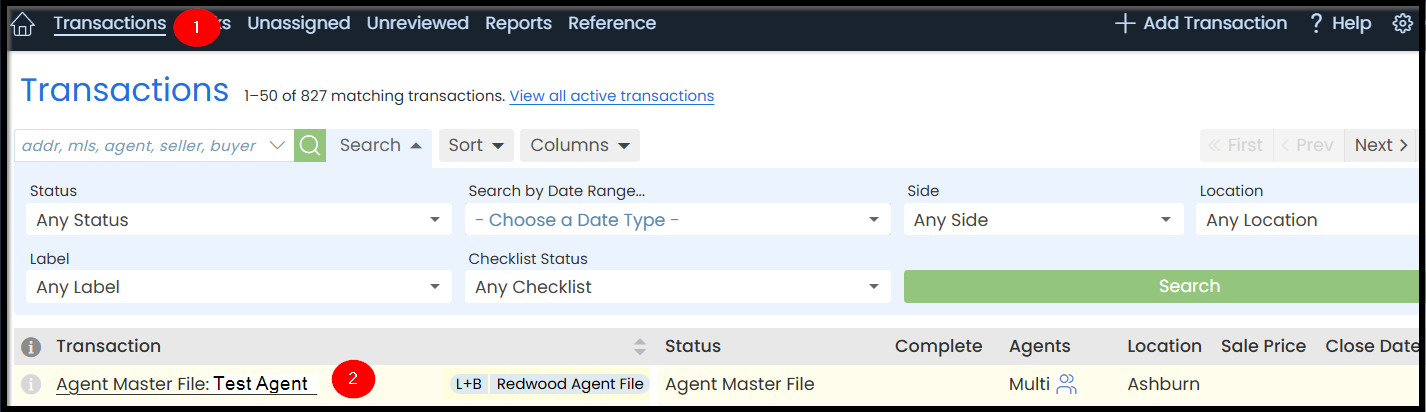
Task: Click the question mark Help icon
Action: (1316, 23)
